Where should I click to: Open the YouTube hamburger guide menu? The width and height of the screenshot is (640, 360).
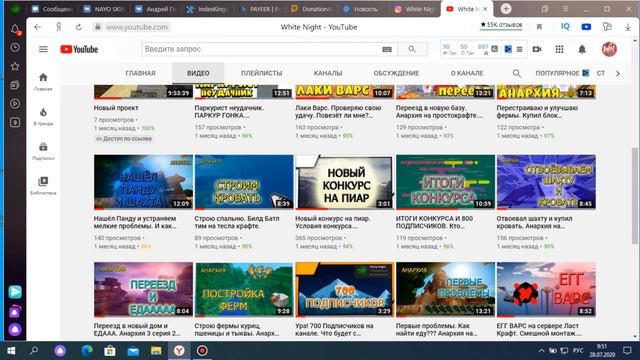pyautogui.click(x=43, y=49)
